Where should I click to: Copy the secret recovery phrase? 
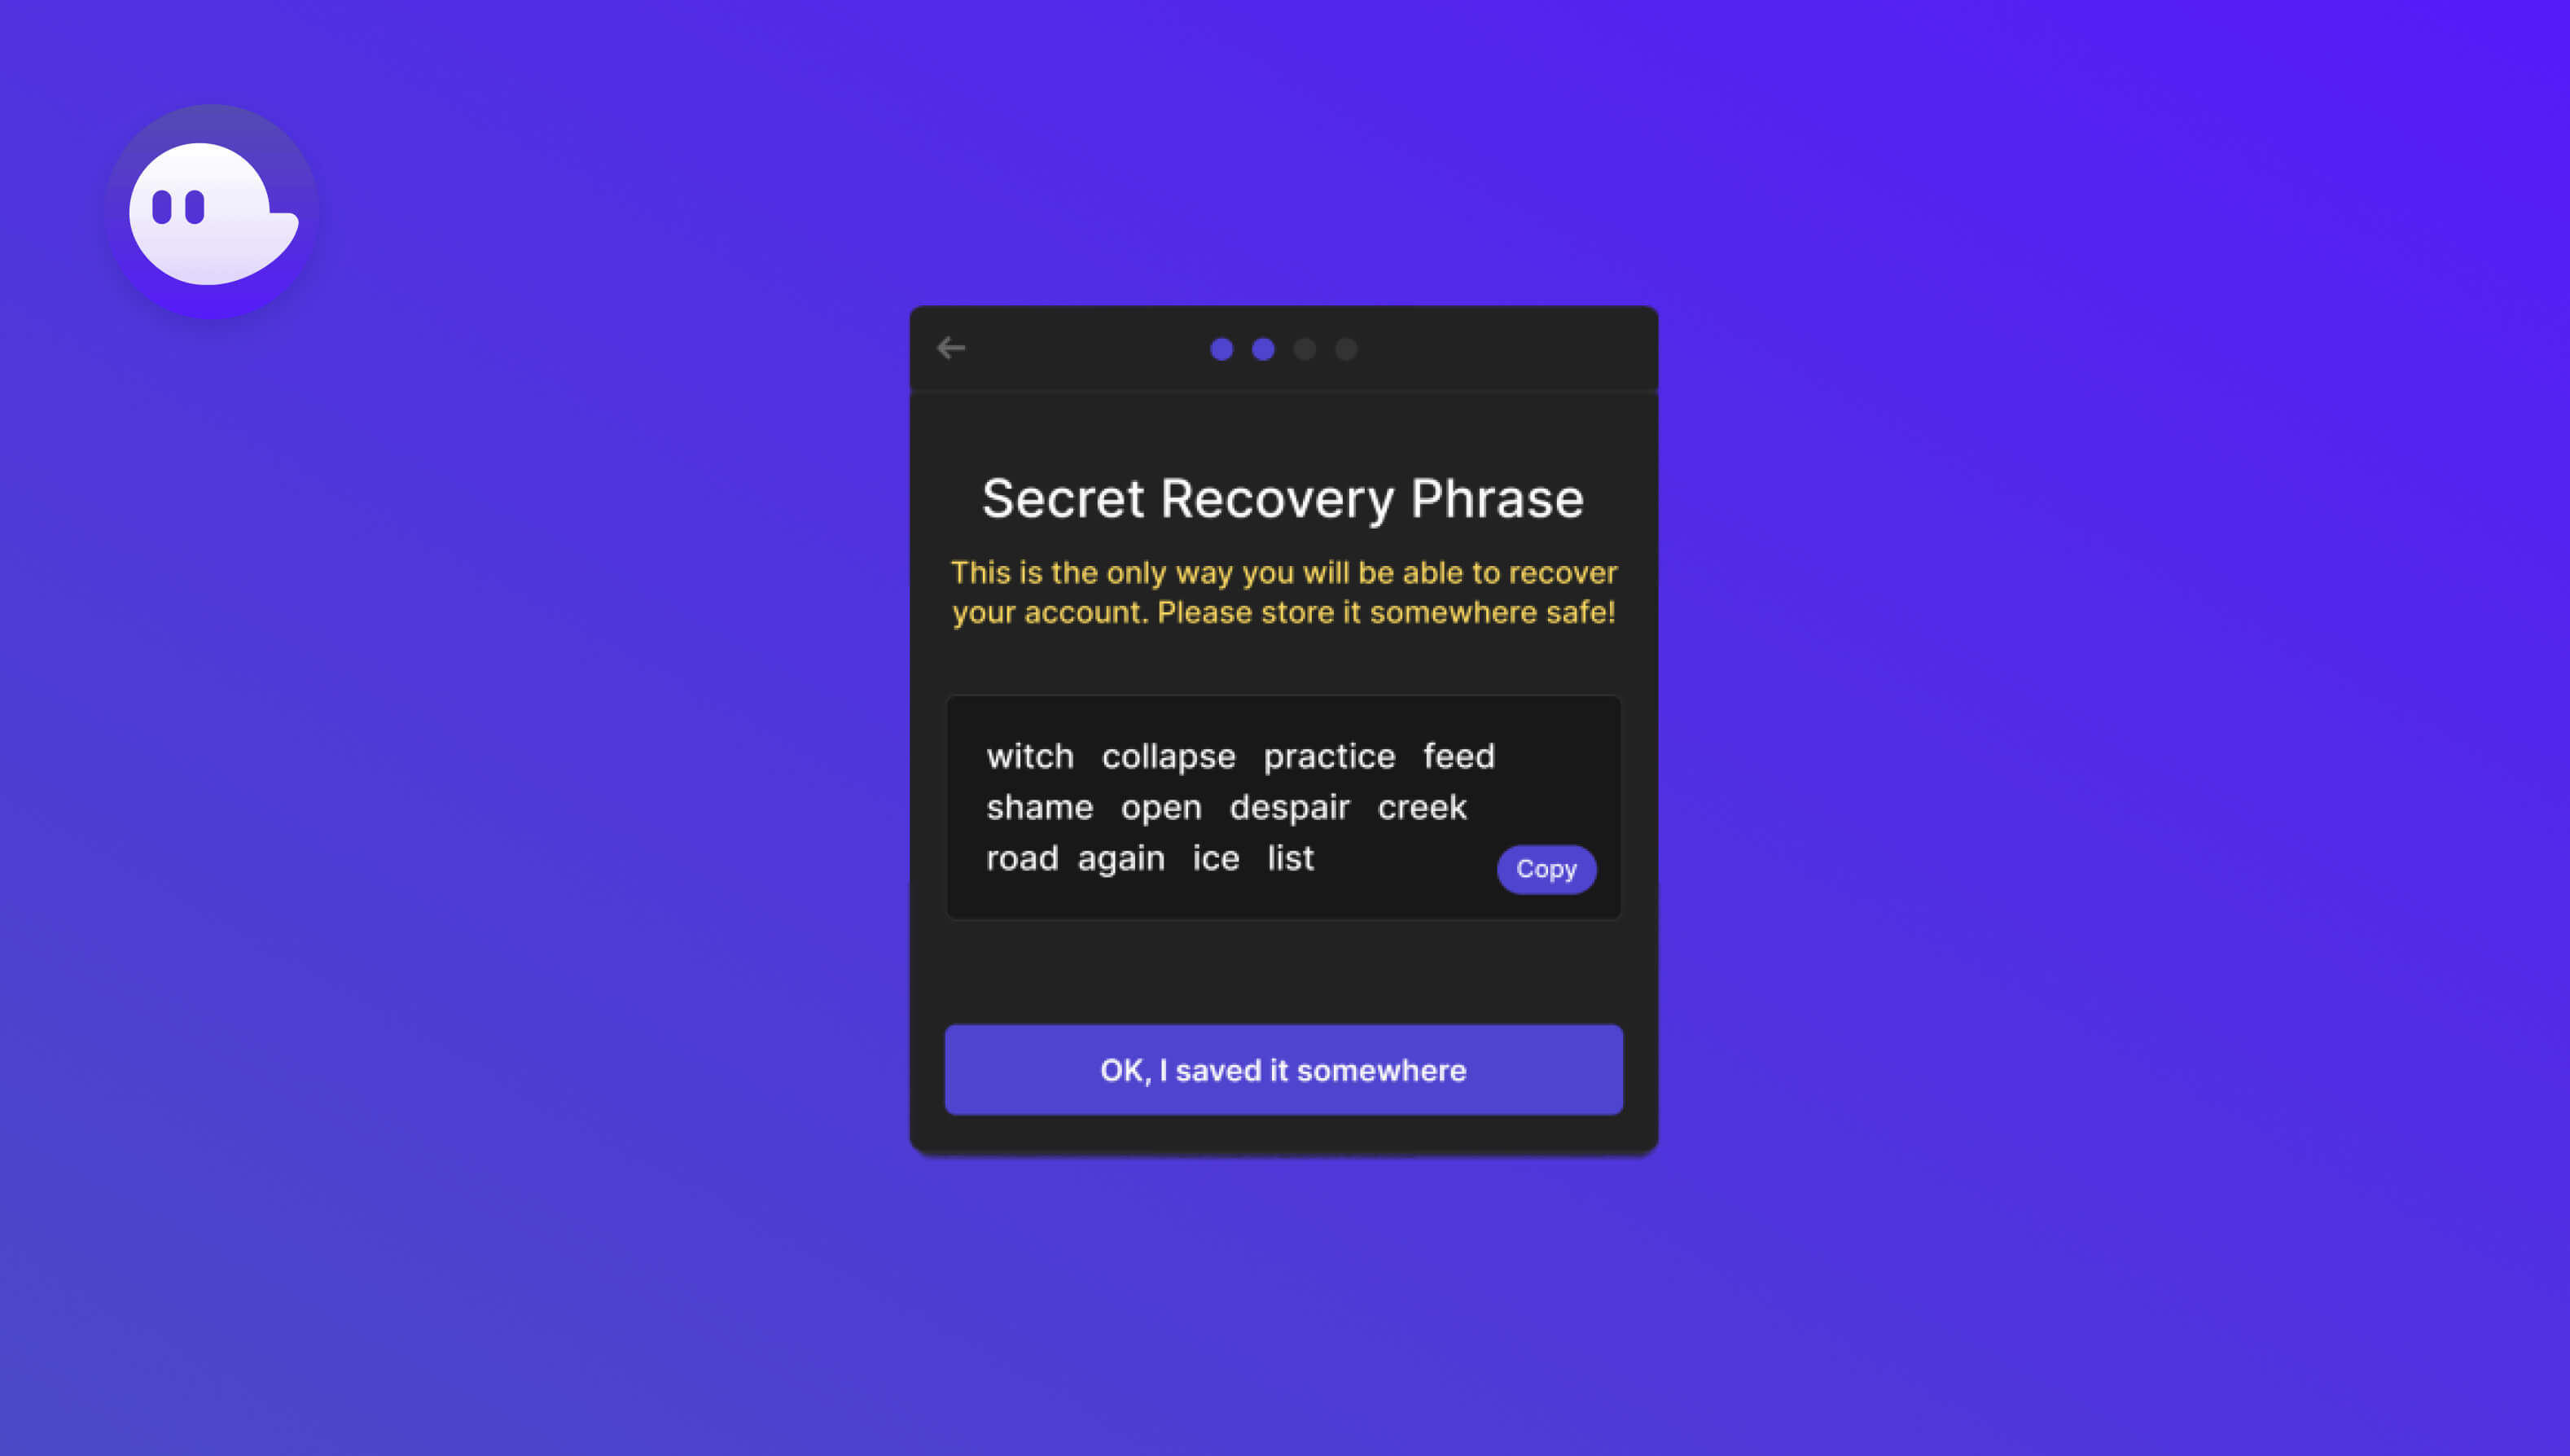[1546, 868]
